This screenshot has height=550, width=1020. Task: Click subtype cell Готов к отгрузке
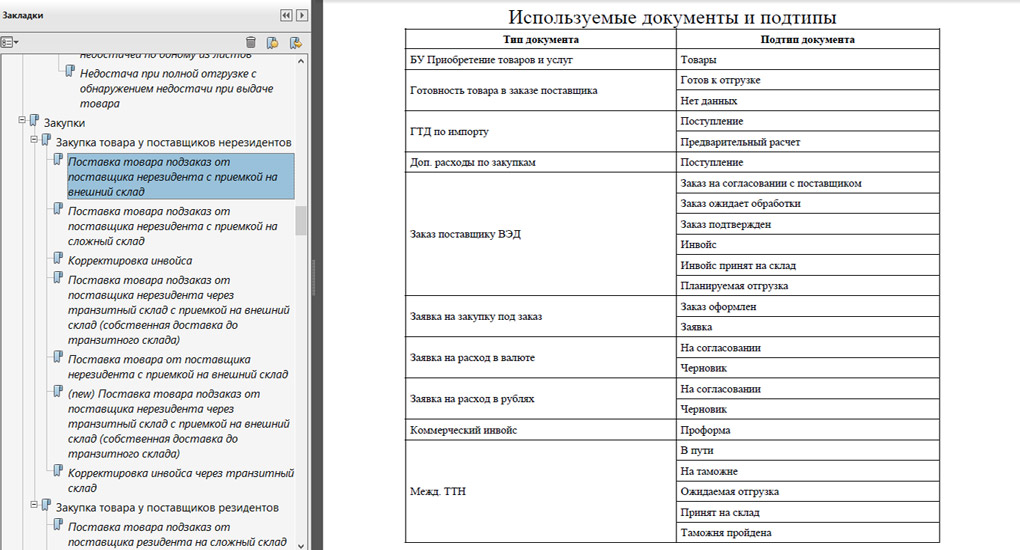pyautogui.click(x=808, y=80)
